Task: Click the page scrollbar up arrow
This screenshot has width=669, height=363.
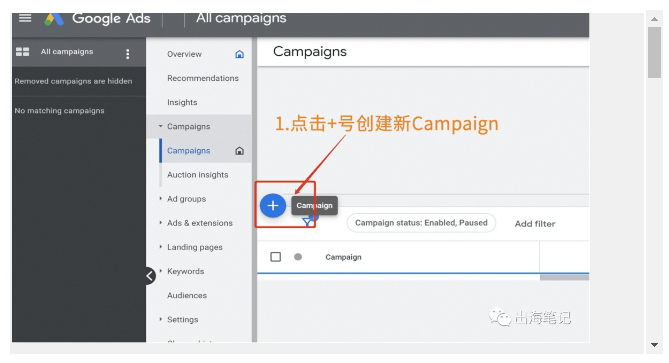Action: tap(654, 19)
